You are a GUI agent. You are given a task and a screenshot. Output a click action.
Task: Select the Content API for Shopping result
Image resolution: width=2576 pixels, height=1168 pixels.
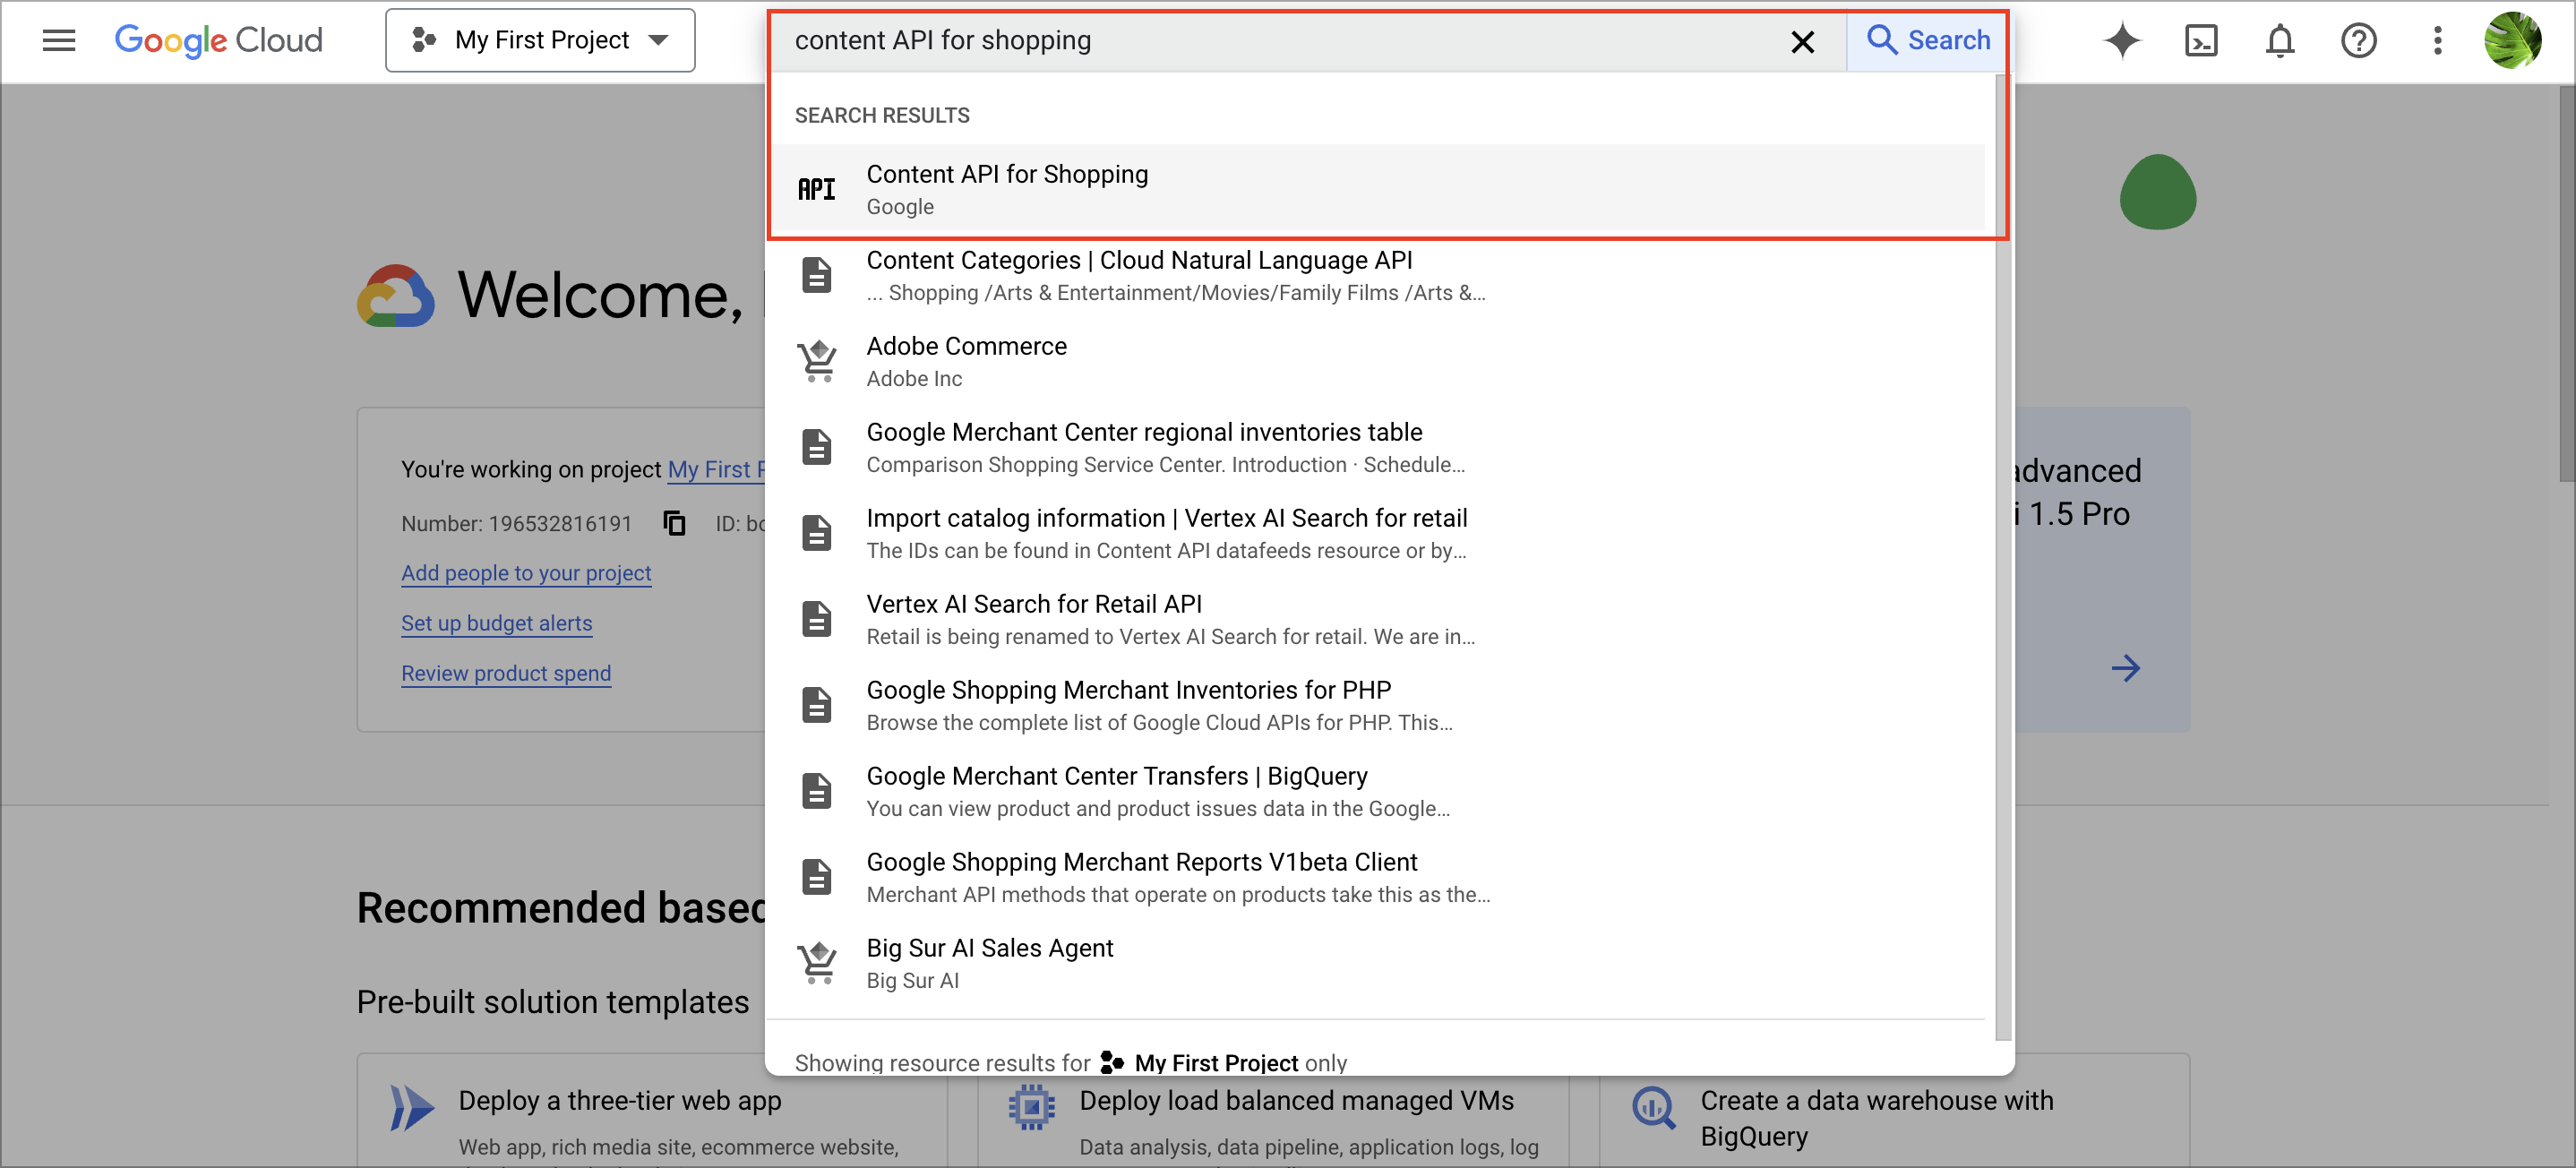point(1378,189)
